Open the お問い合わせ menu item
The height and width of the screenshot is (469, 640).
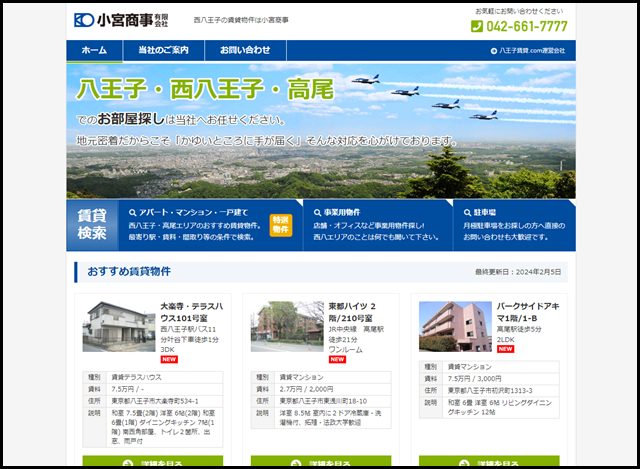coord(245,50)
